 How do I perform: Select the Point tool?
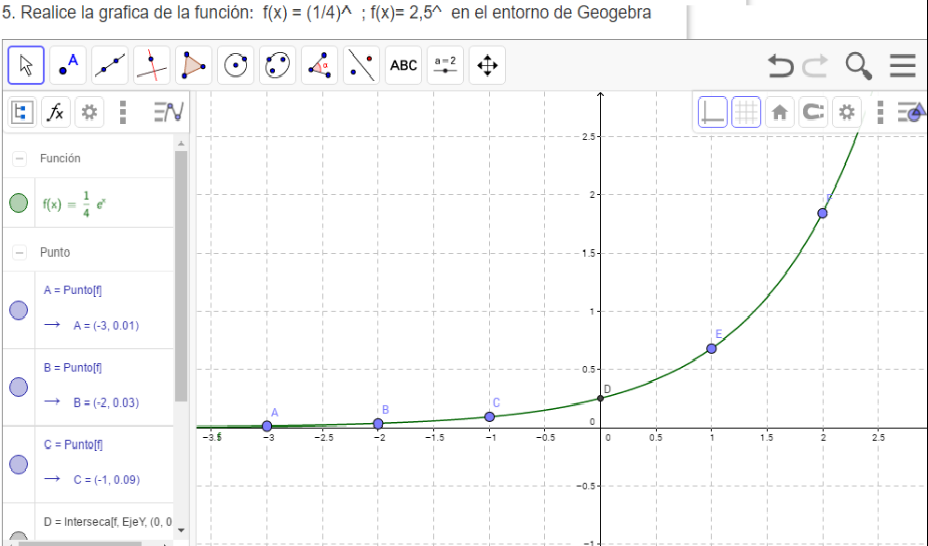[x=68, y=65]
